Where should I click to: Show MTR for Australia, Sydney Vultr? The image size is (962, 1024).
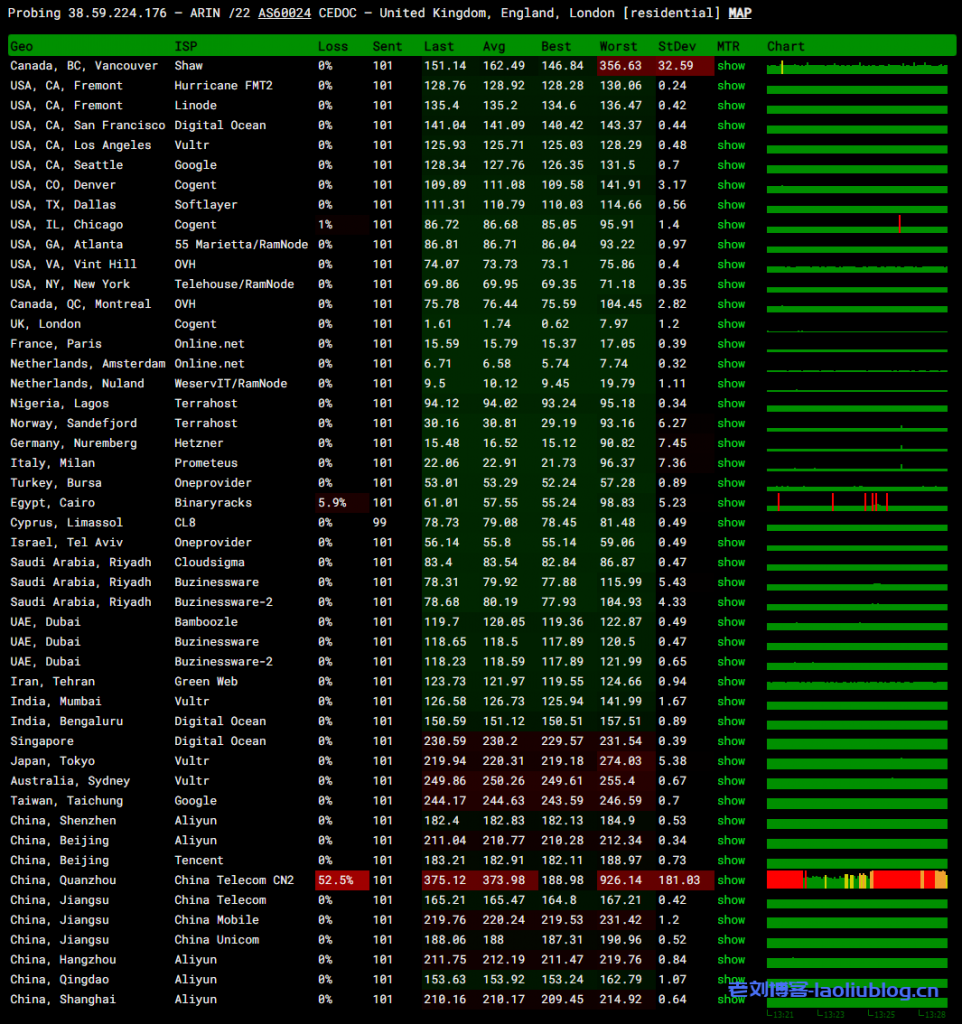[731, 781]
